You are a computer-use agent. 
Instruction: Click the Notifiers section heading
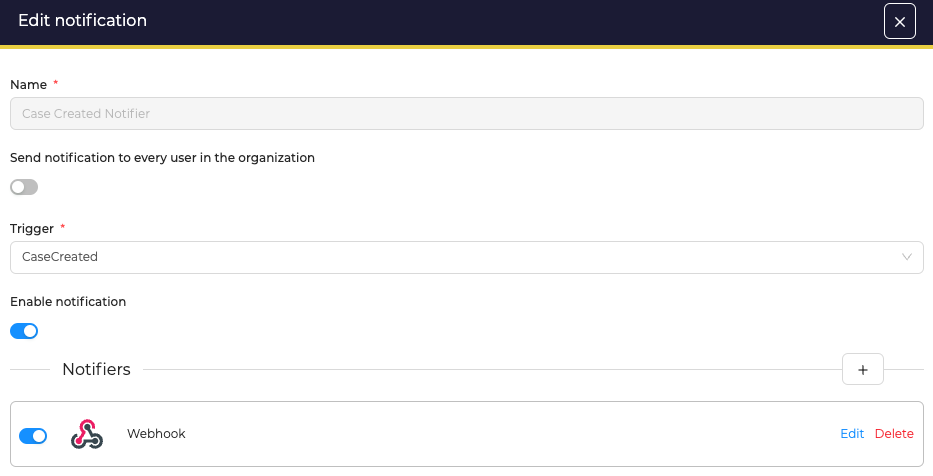pyautogui.click(x=96, y=369)
